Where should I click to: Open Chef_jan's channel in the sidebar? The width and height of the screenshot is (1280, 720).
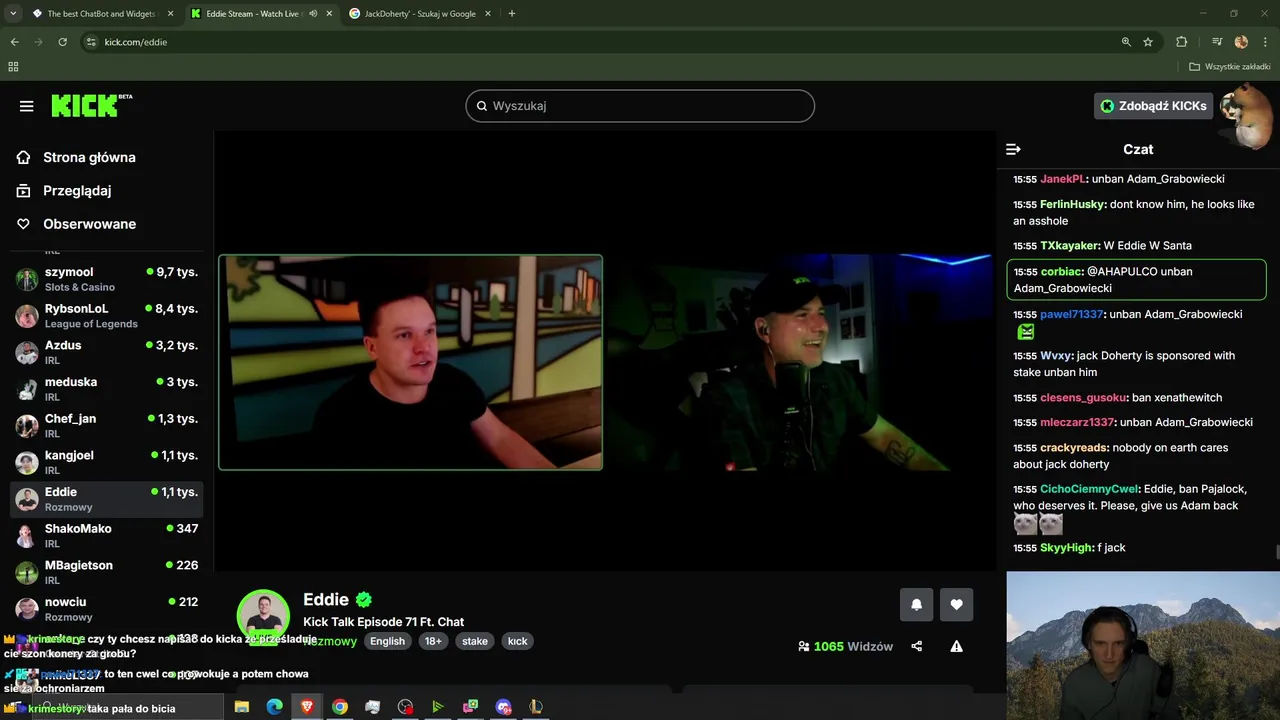point(107,426)
